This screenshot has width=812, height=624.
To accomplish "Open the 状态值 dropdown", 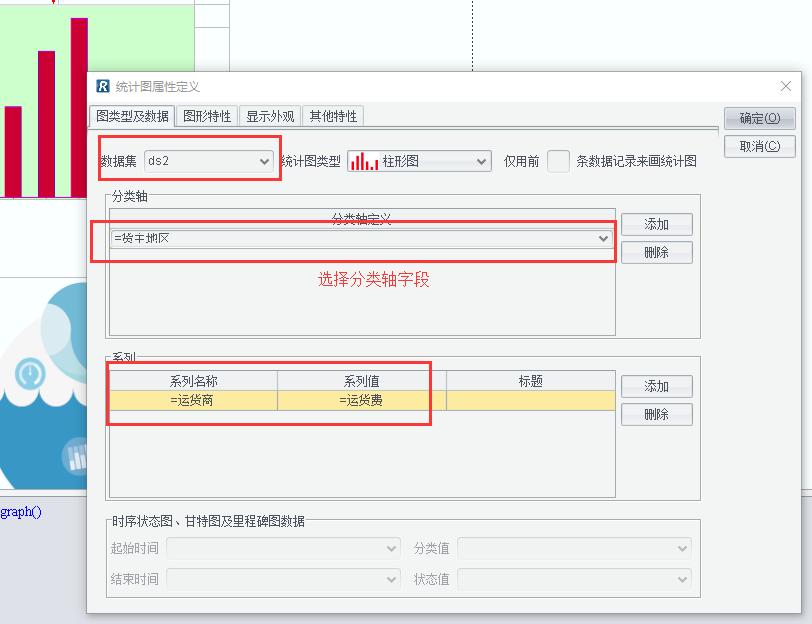I will click(x=682, y=579).
